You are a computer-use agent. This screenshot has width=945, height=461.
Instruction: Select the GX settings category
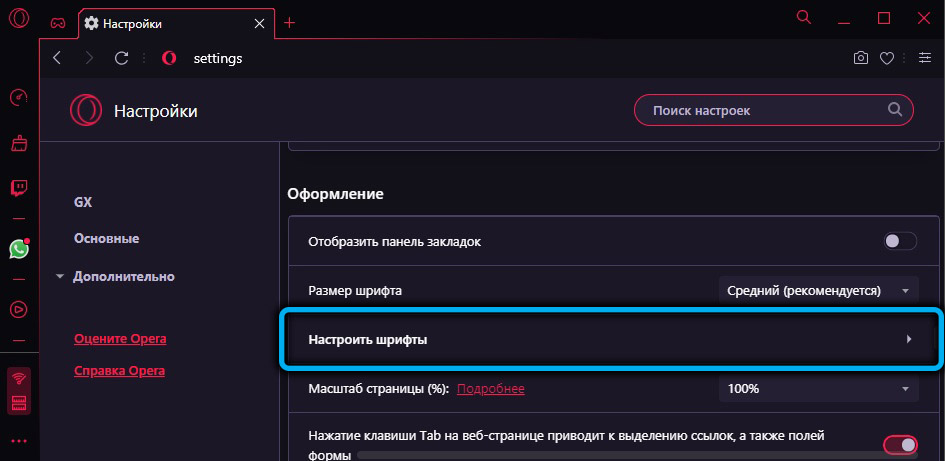pos(83,202)
